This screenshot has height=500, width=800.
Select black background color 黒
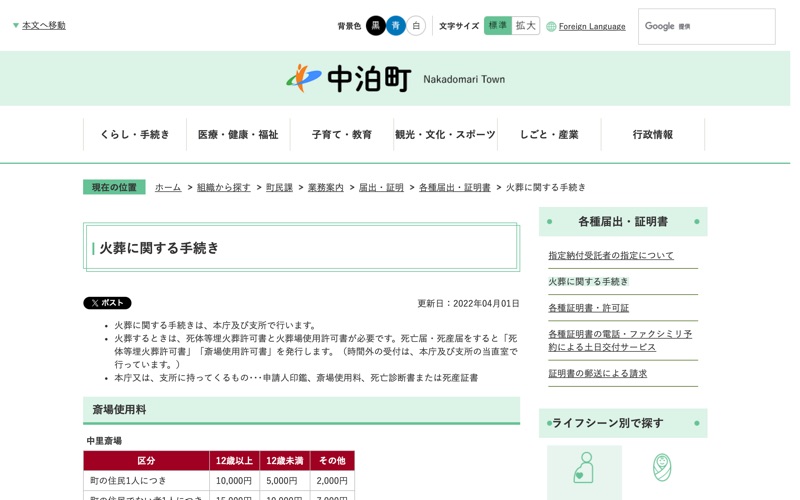click(376, 26)
